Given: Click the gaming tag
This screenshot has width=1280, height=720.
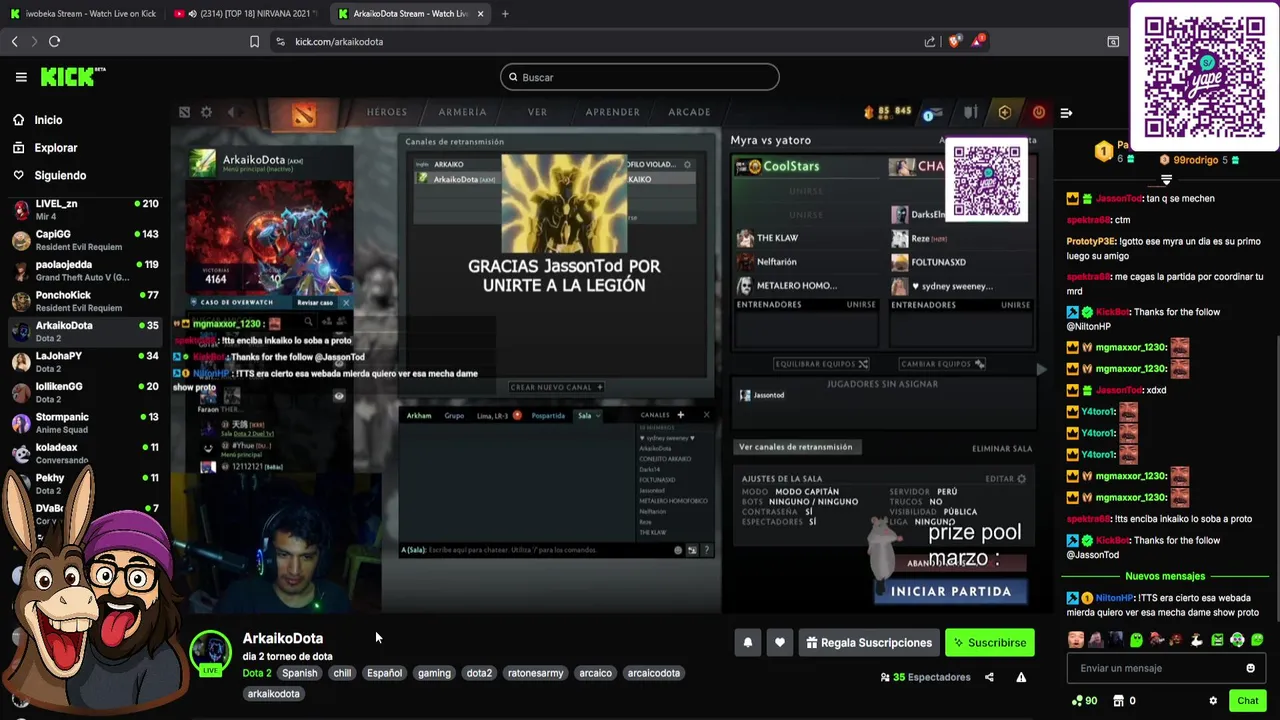Looking at the screenshot, I should click(x=434, y=673).
